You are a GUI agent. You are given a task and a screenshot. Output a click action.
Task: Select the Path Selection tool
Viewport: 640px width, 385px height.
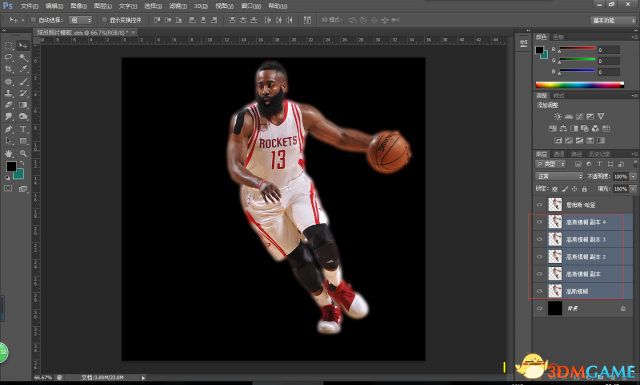(x=9, y=141)
